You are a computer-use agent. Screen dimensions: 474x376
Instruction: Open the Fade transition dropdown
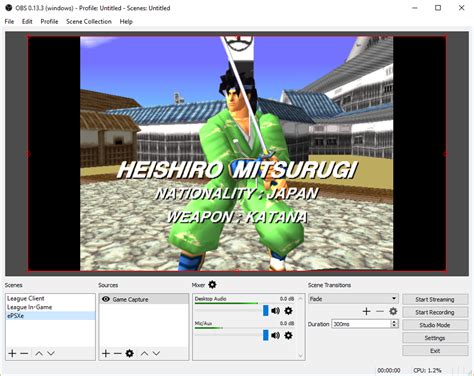tap(353, 299)
